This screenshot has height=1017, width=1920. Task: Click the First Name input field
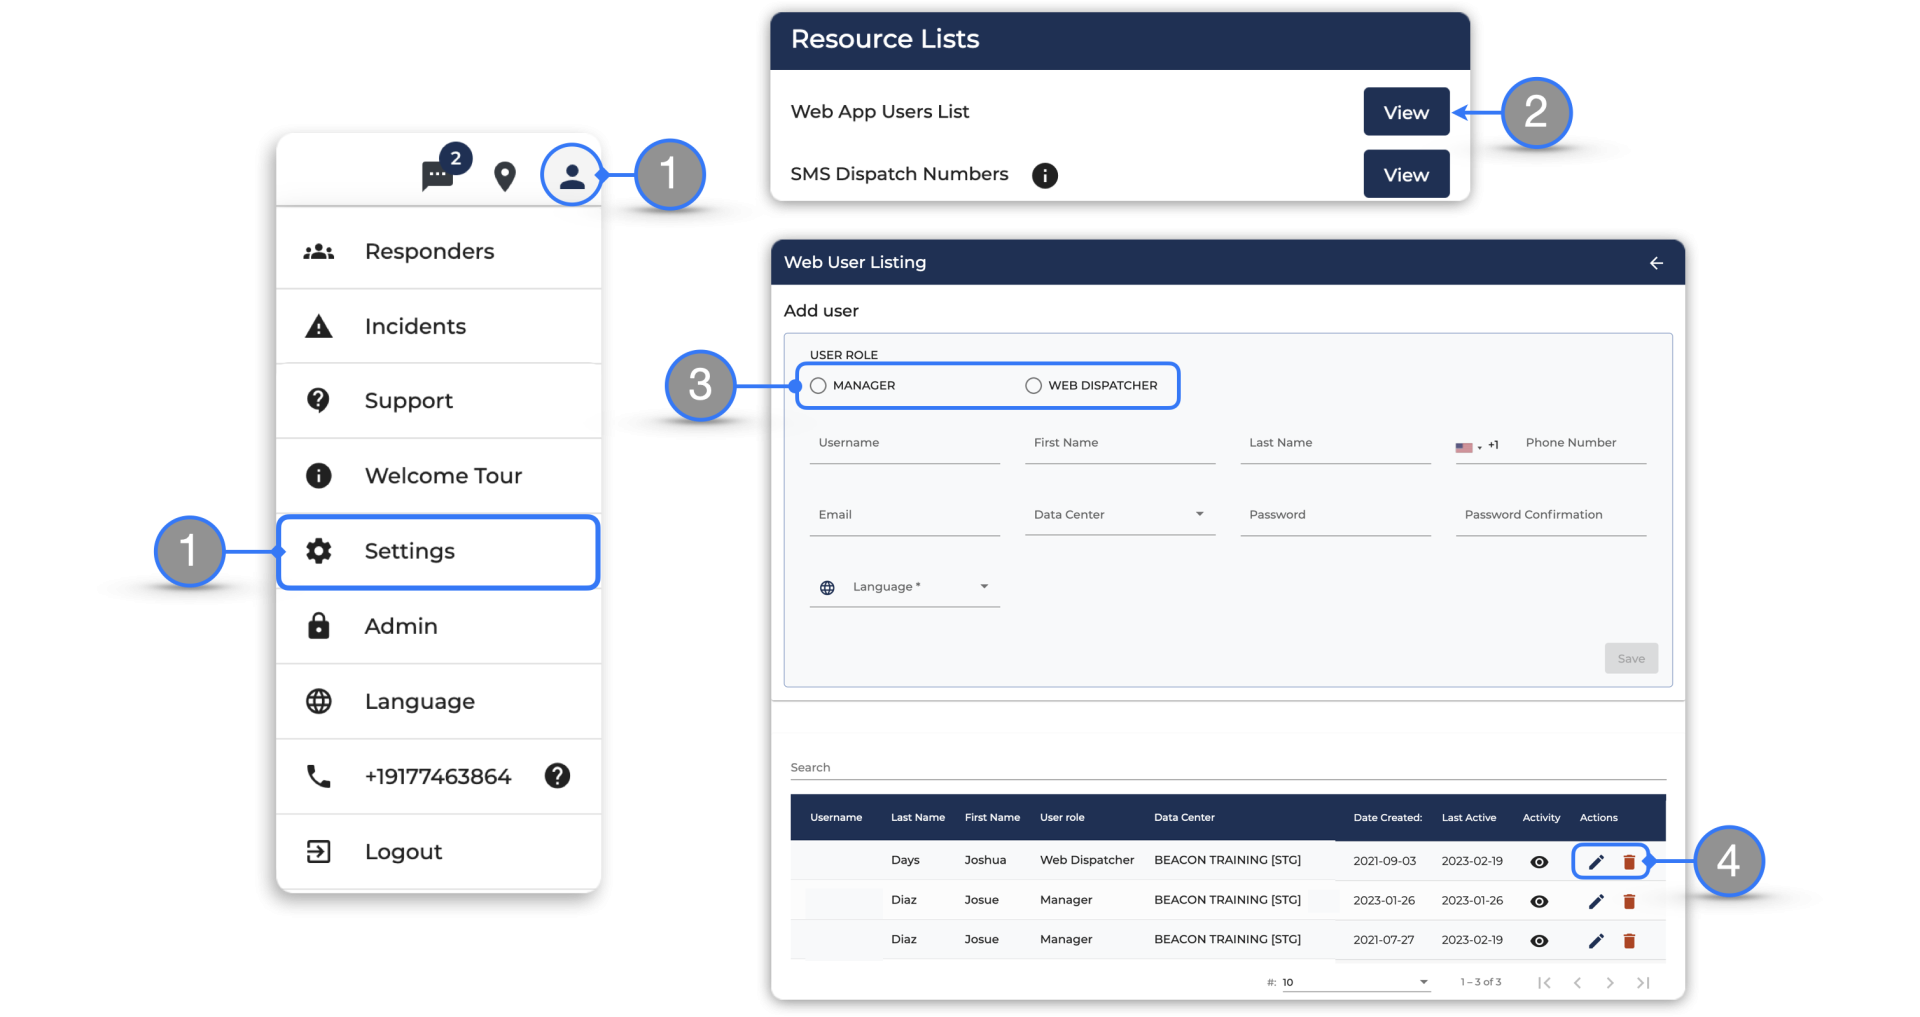pyautogui.click(x=1120, y=444)
